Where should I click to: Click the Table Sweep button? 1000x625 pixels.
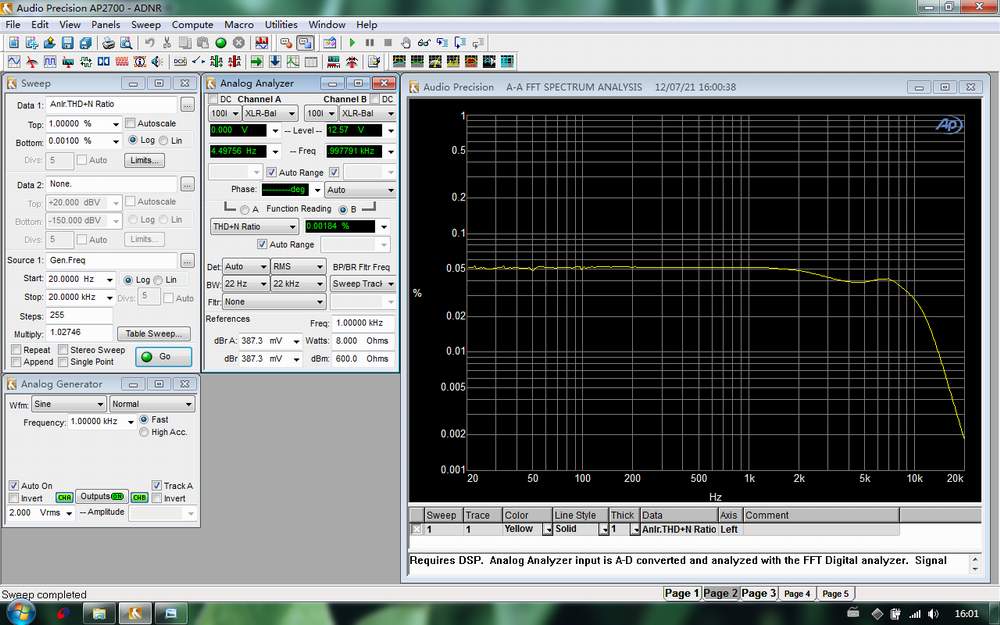(x=154, y=334)
